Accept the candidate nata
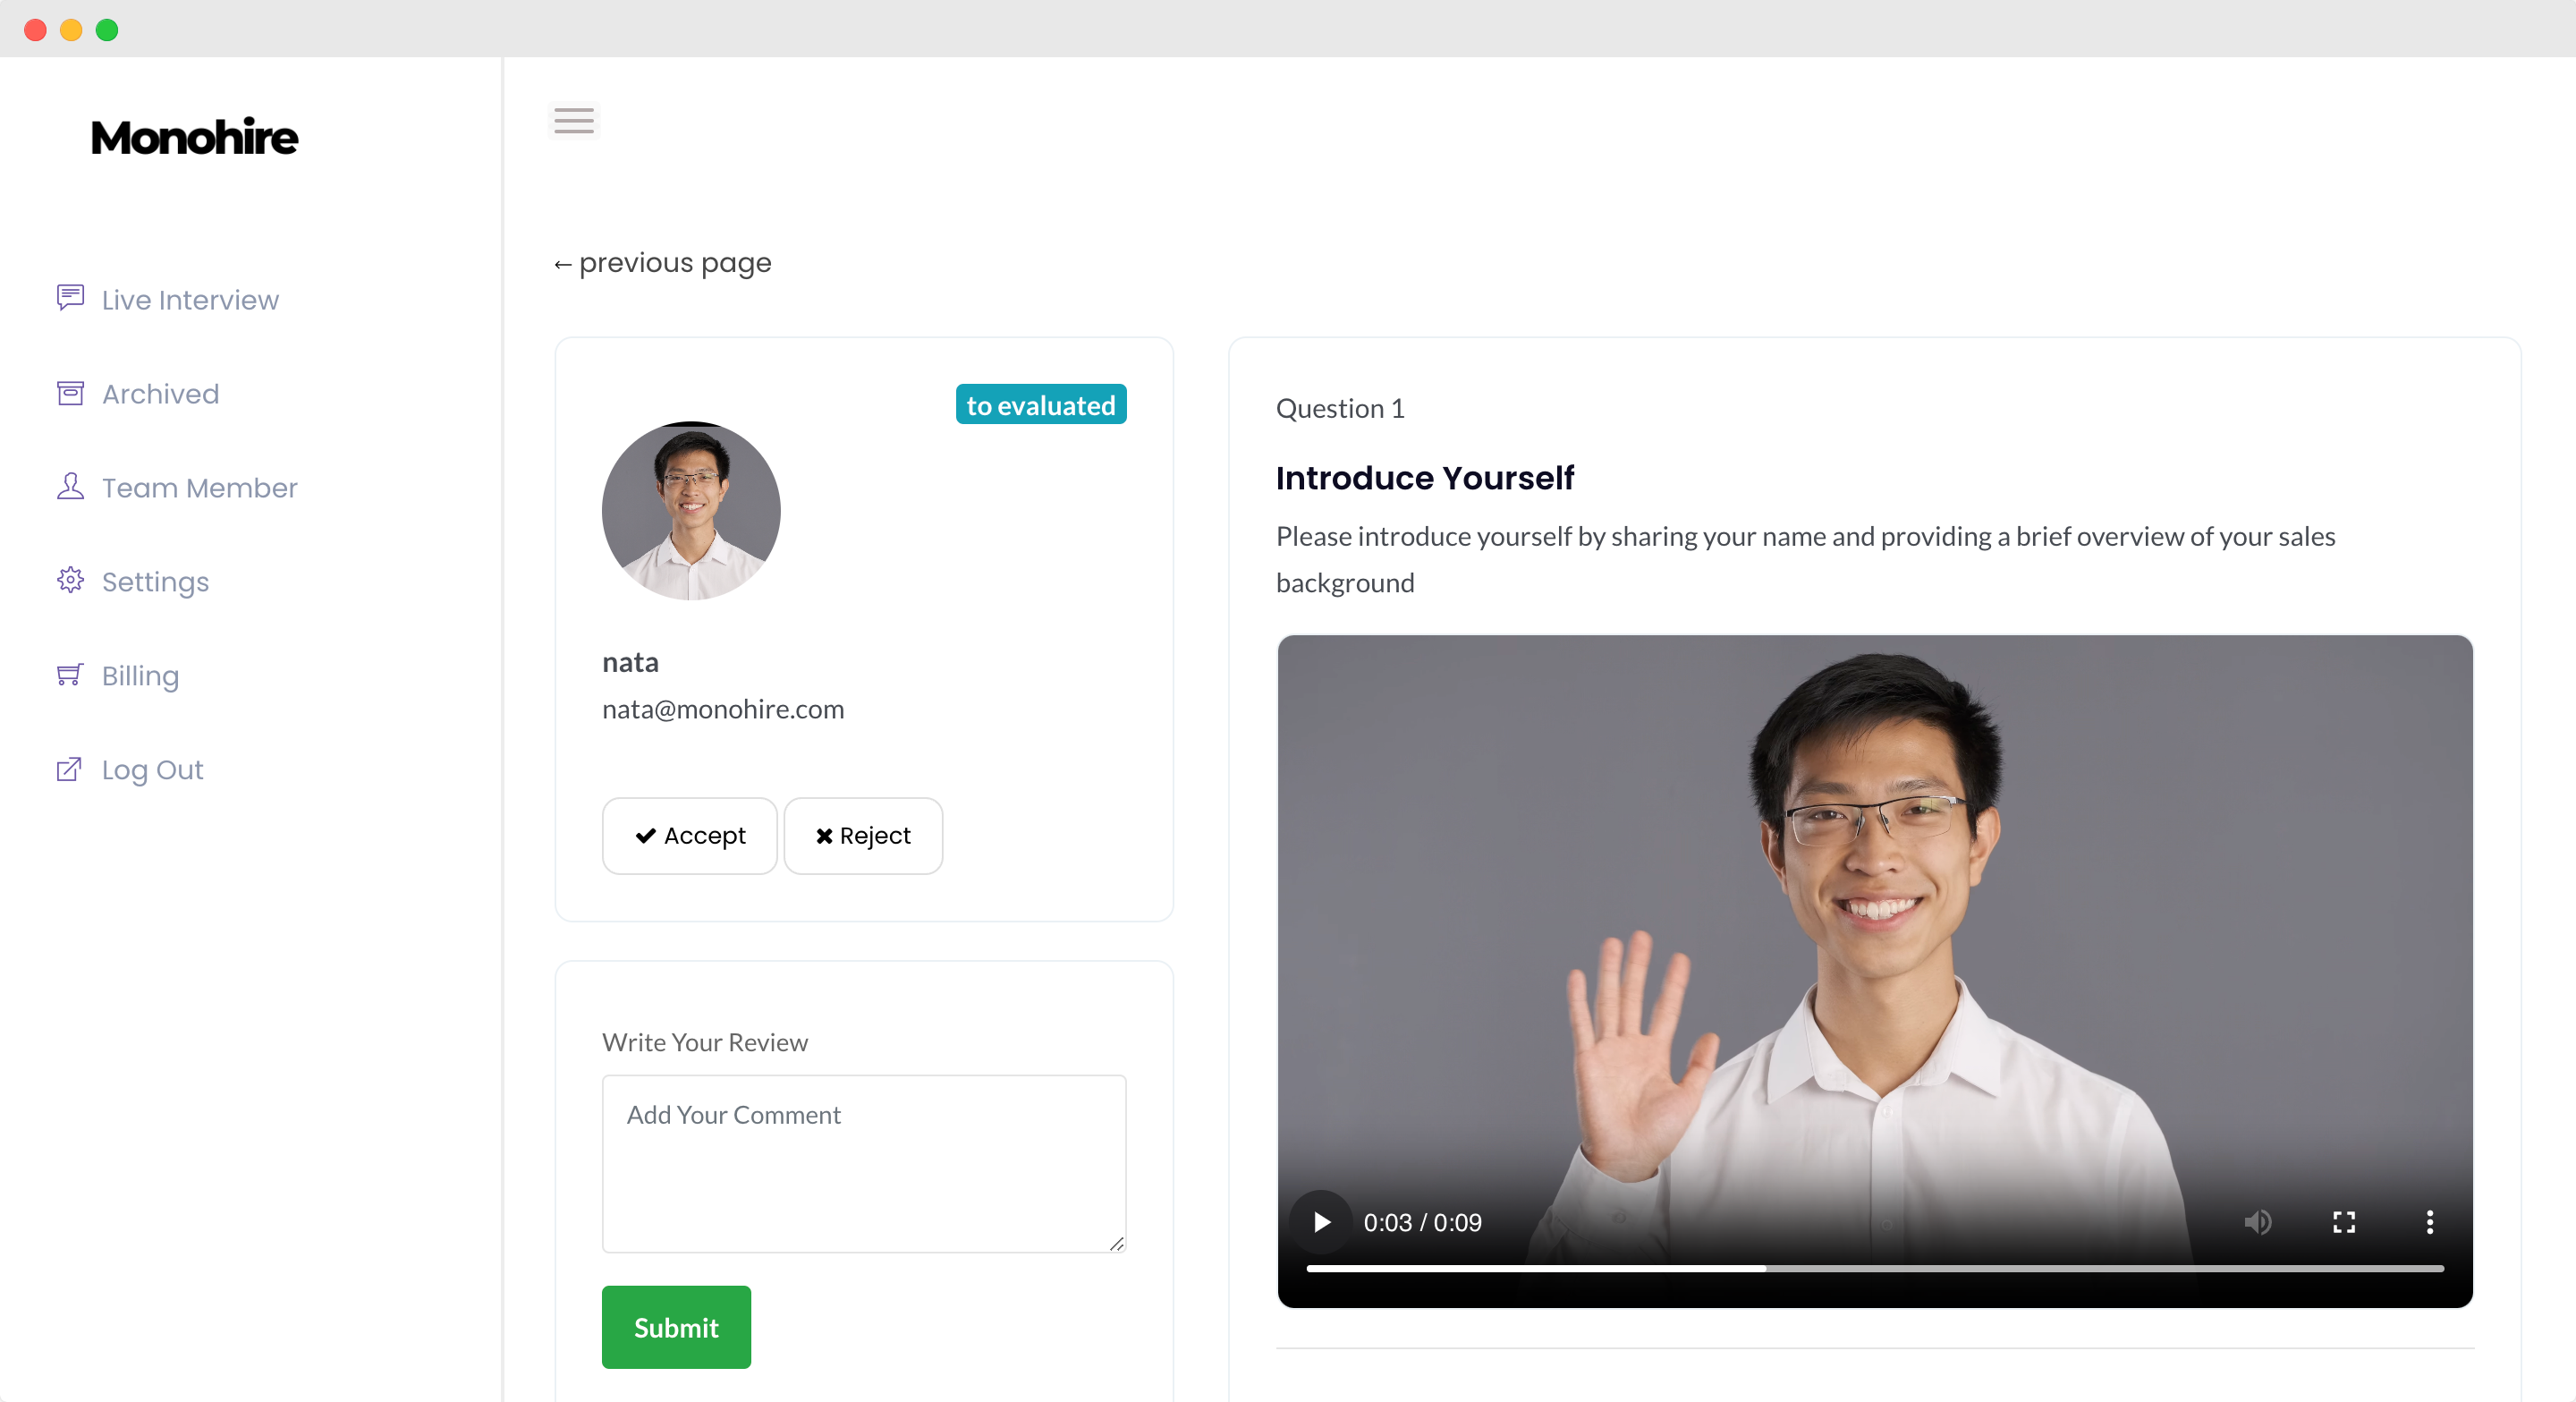Image resolution: width=2576 pixels, height=1402 pixels. [689, 836]
